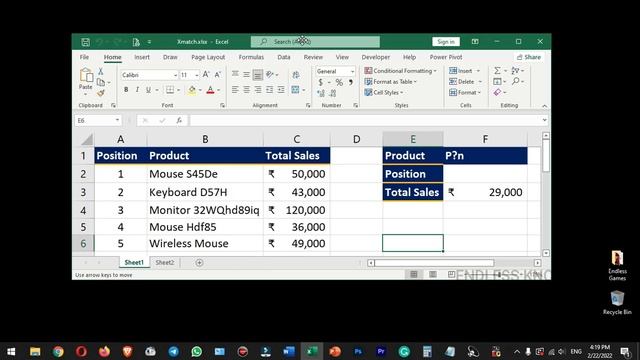Click the Wrap Text icon
This screenshot has width=640, height=360.
click(x=296, y=75)
